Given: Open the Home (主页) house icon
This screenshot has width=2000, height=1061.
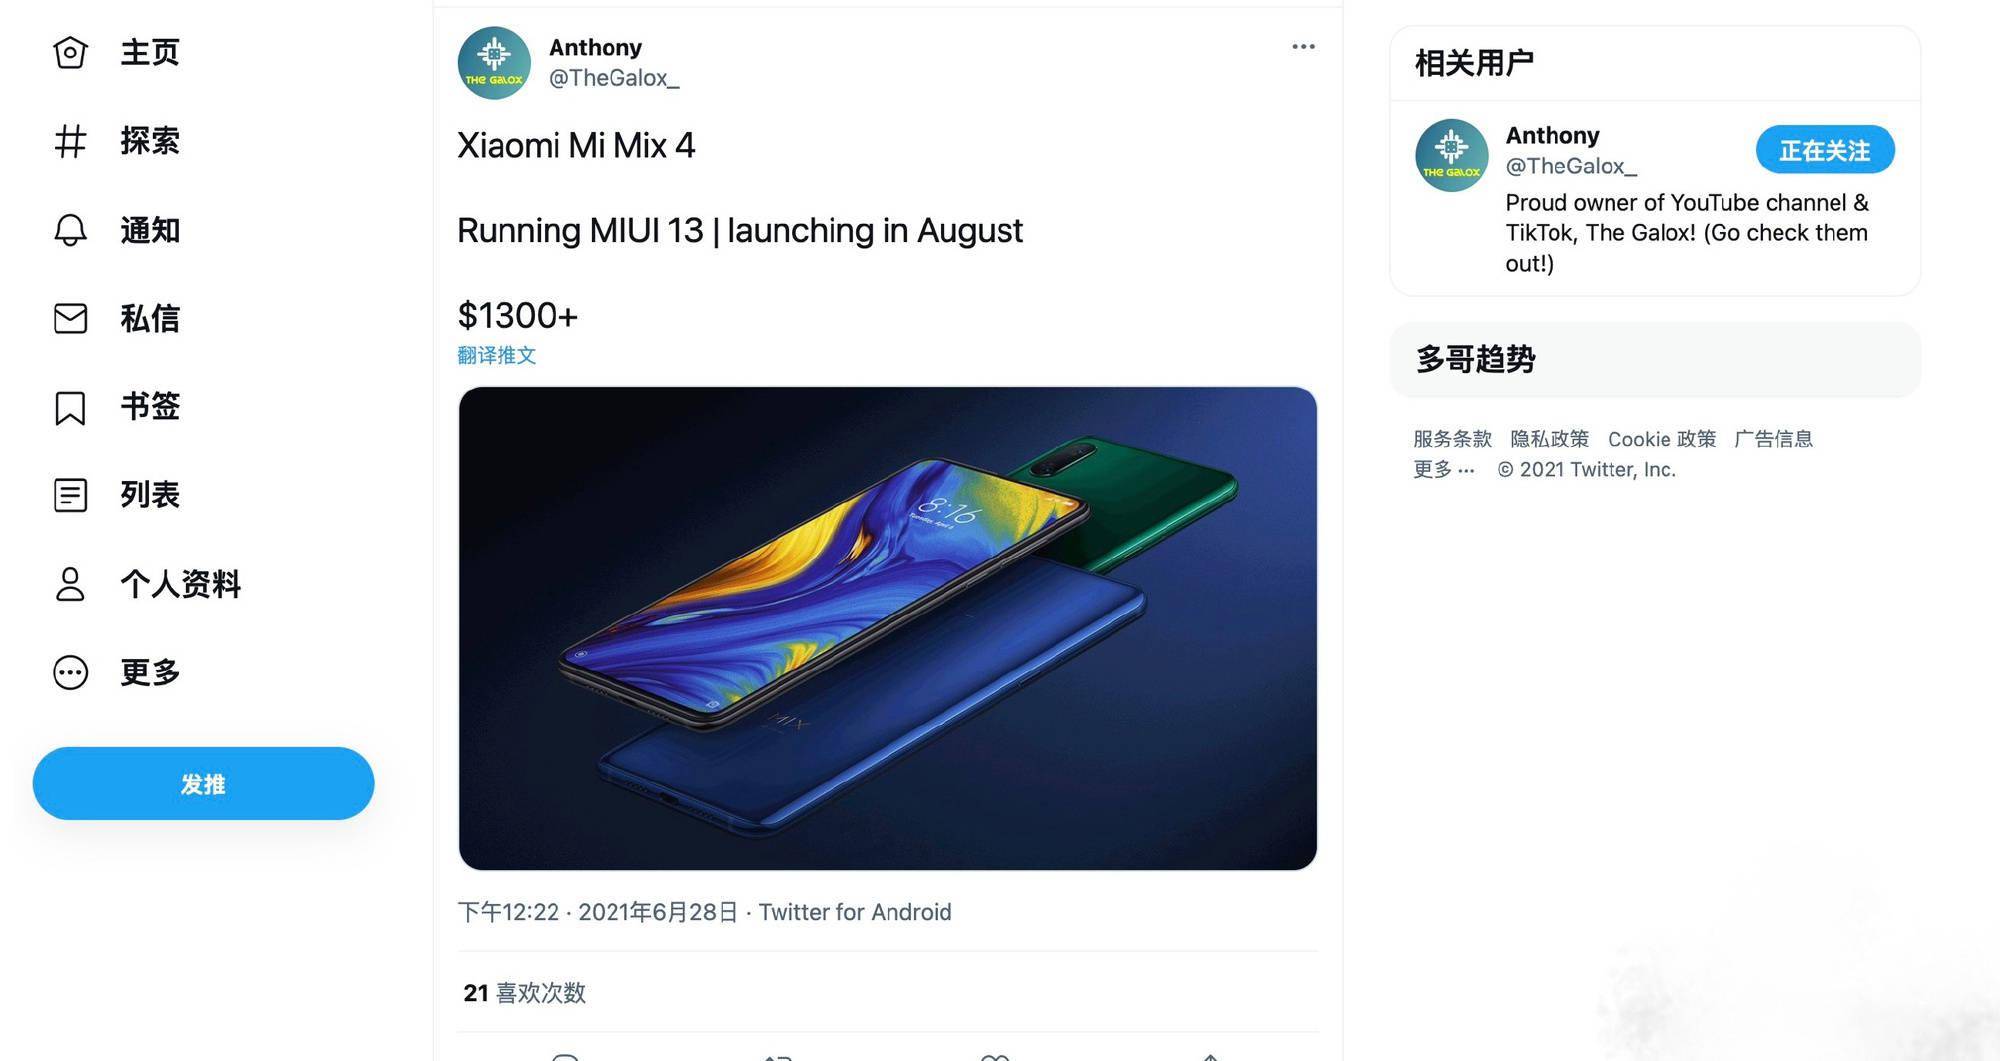Looking at the screenshot, I should [x=70, y=53].
